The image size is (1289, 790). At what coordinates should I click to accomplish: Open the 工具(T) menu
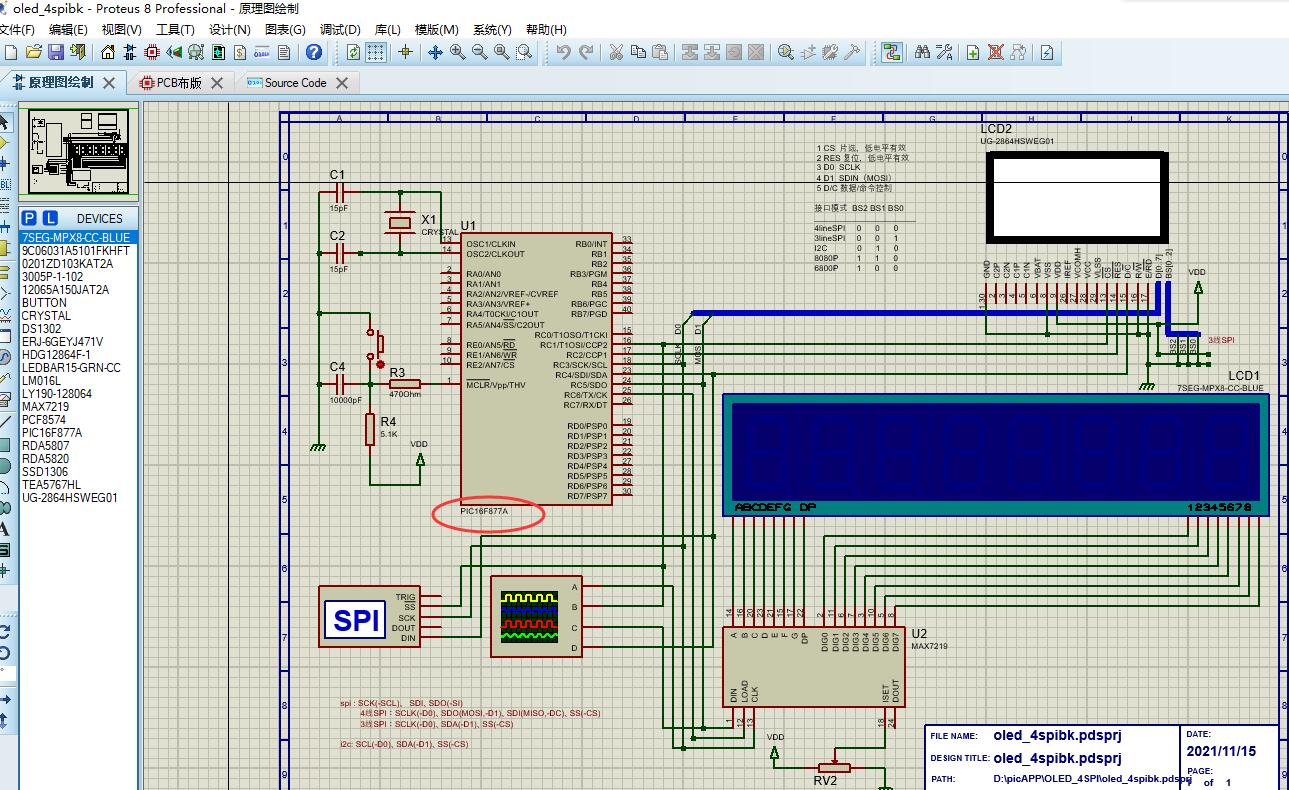[x=175, y=29]
